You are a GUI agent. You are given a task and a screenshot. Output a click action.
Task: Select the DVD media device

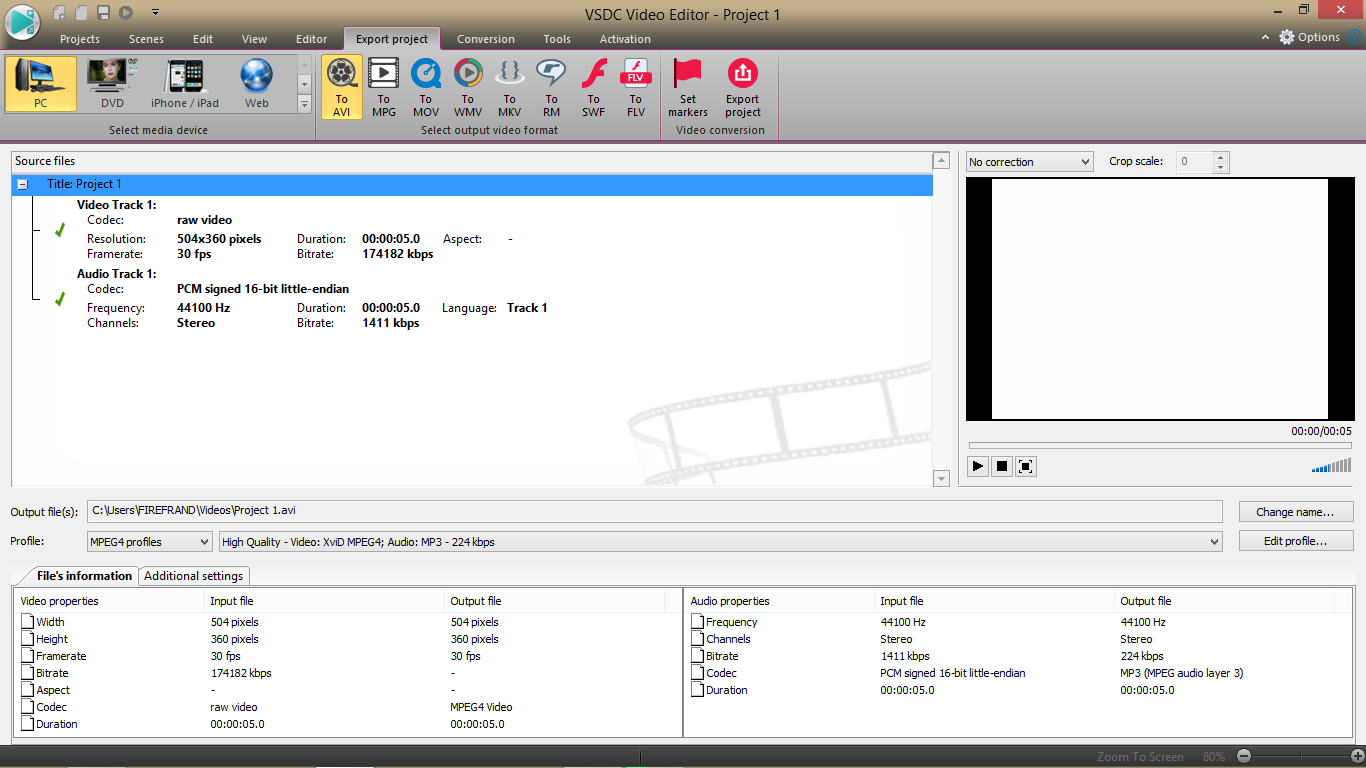[110, 83]
